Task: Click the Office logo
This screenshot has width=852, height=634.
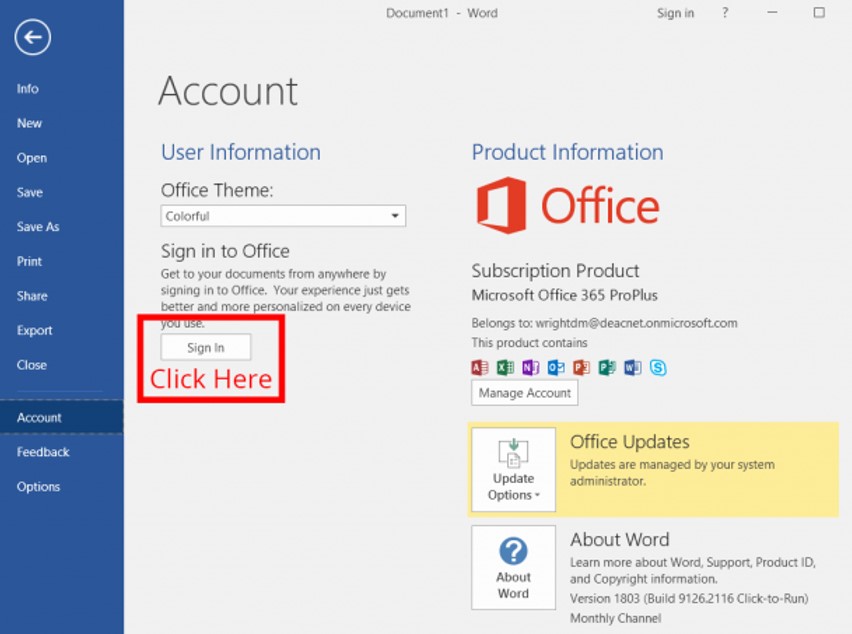Action: point(568,205)
